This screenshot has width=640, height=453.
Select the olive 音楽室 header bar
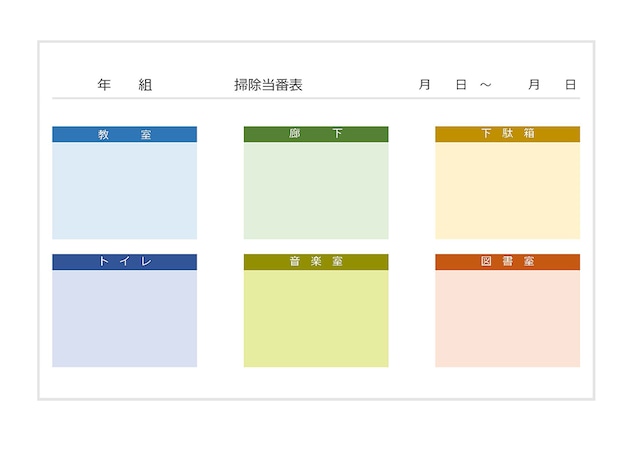tap(316, 262)
